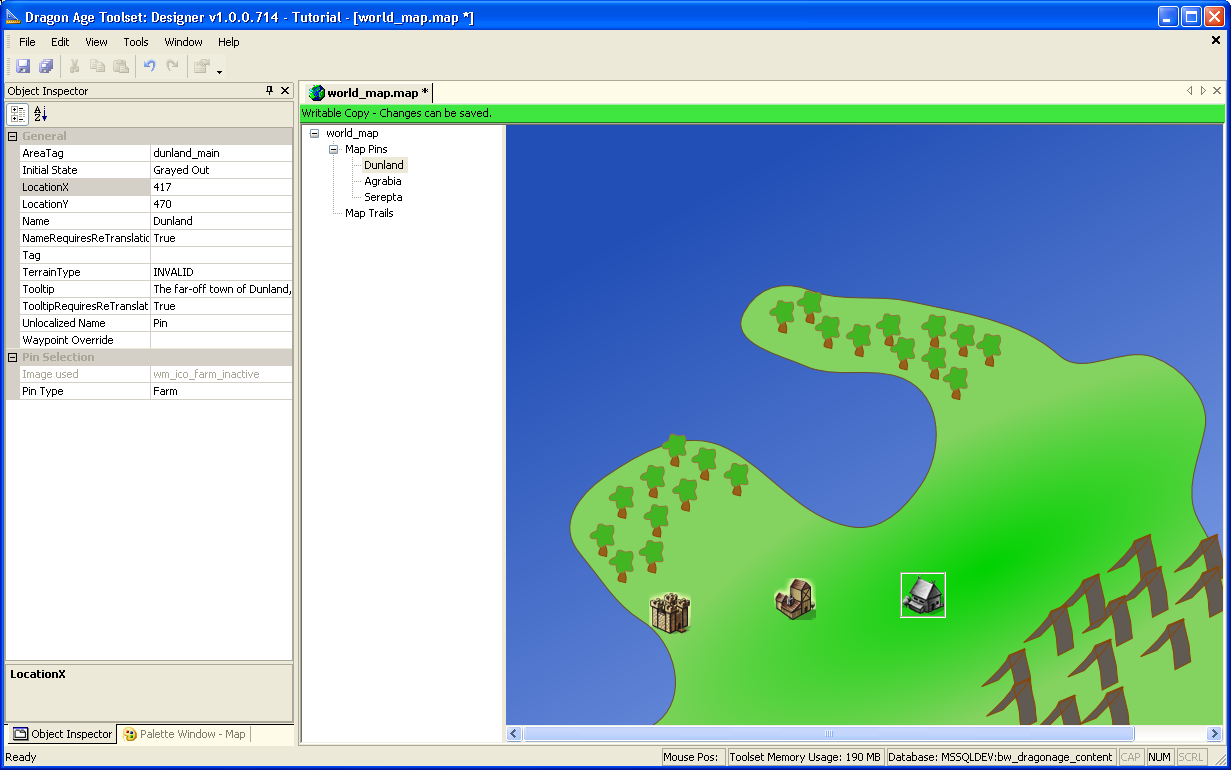Select the village pin icon on map
Image resolution: width=1231 pixels, height=770 pixels.
coord(795,599)
